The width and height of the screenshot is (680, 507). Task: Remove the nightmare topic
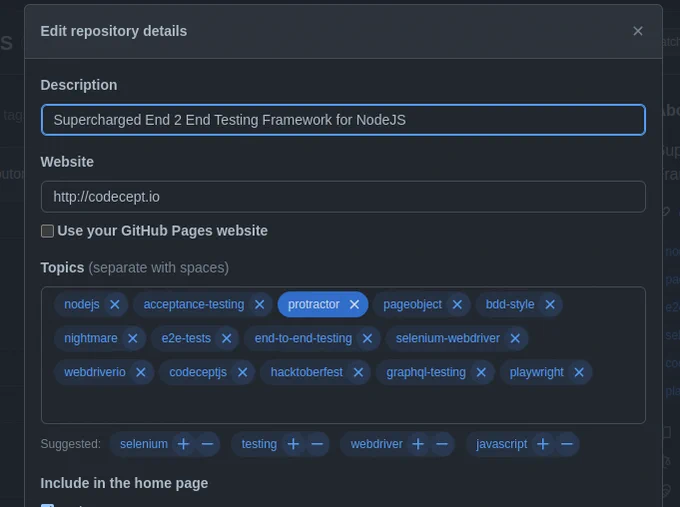coord(133,338)
